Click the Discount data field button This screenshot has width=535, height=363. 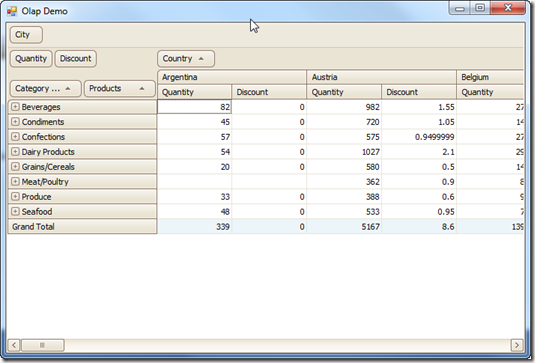coord(76,59)
